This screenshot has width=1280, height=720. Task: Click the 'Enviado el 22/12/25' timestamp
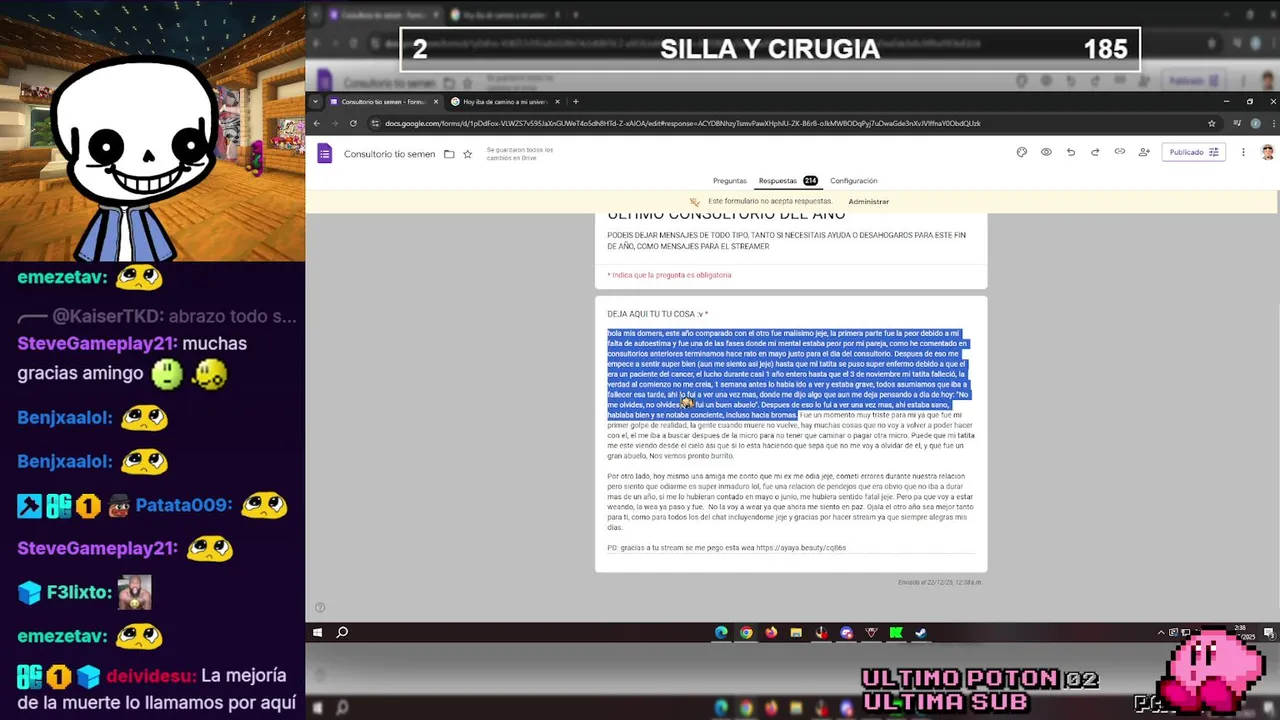(x=939, y=582)
